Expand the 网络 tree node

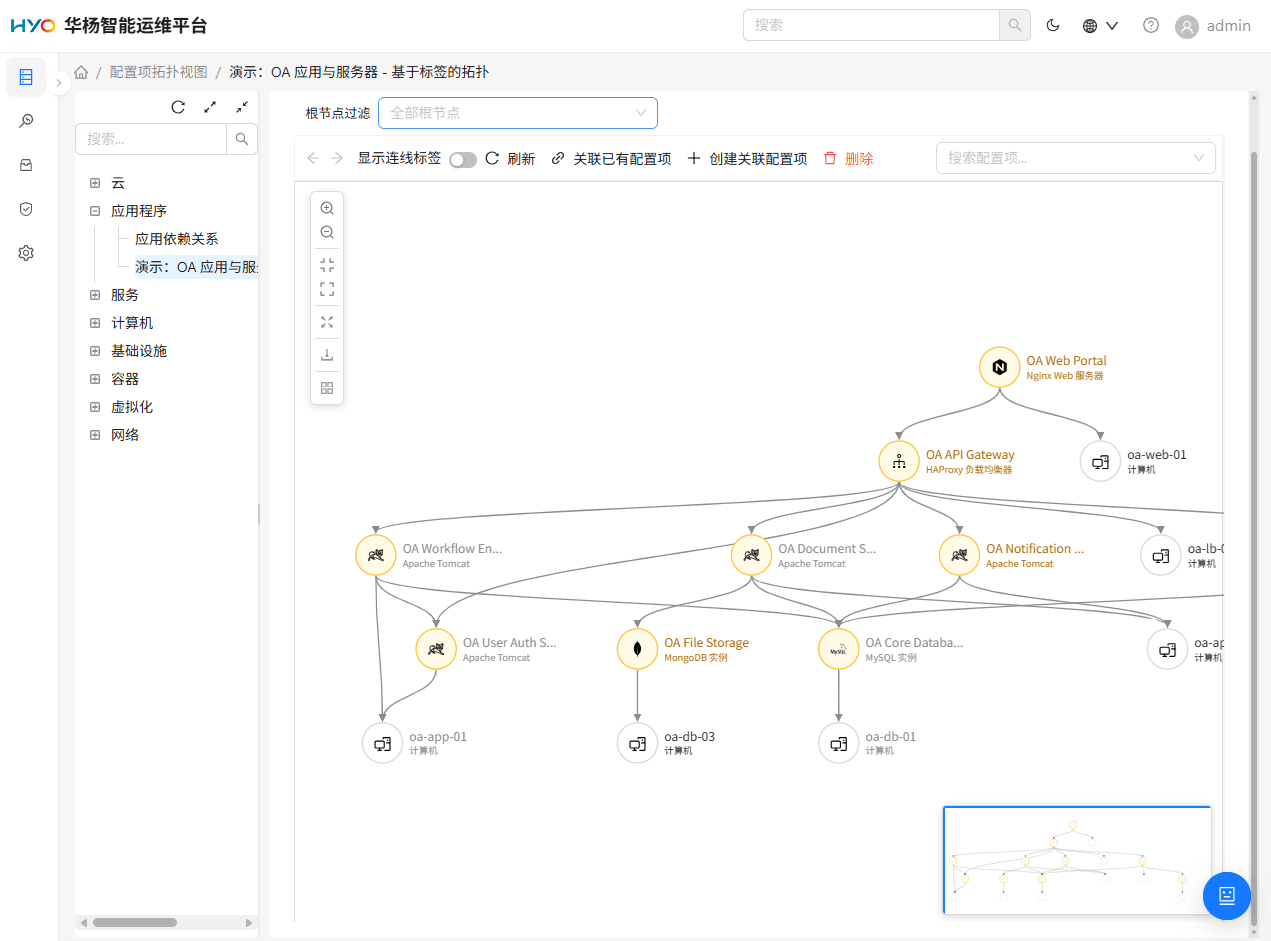point(95,435)
